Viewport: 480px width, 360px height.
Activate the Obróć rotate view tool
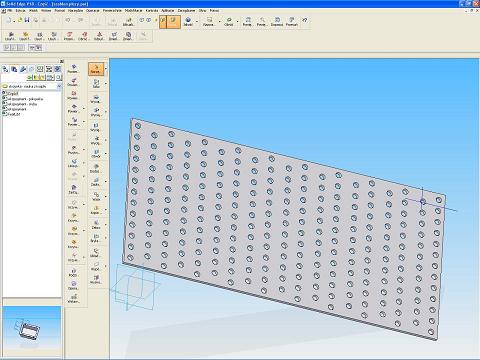pos(229,22)
